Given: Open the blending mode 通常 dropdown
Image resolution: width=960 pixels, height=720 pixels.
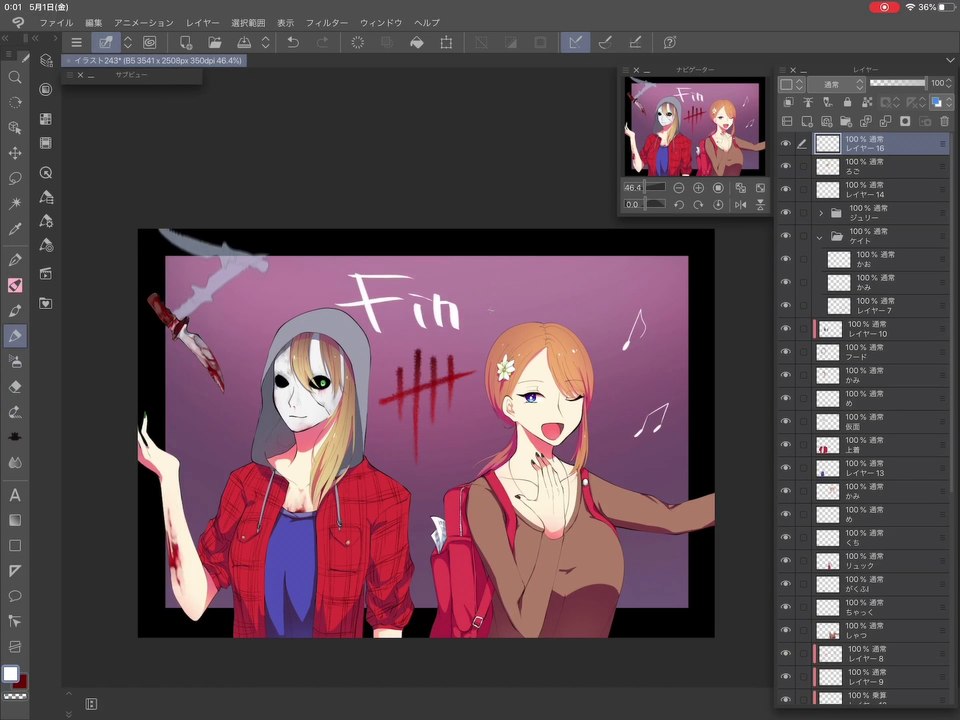Looking at the screenshot, I should (836, 84).
